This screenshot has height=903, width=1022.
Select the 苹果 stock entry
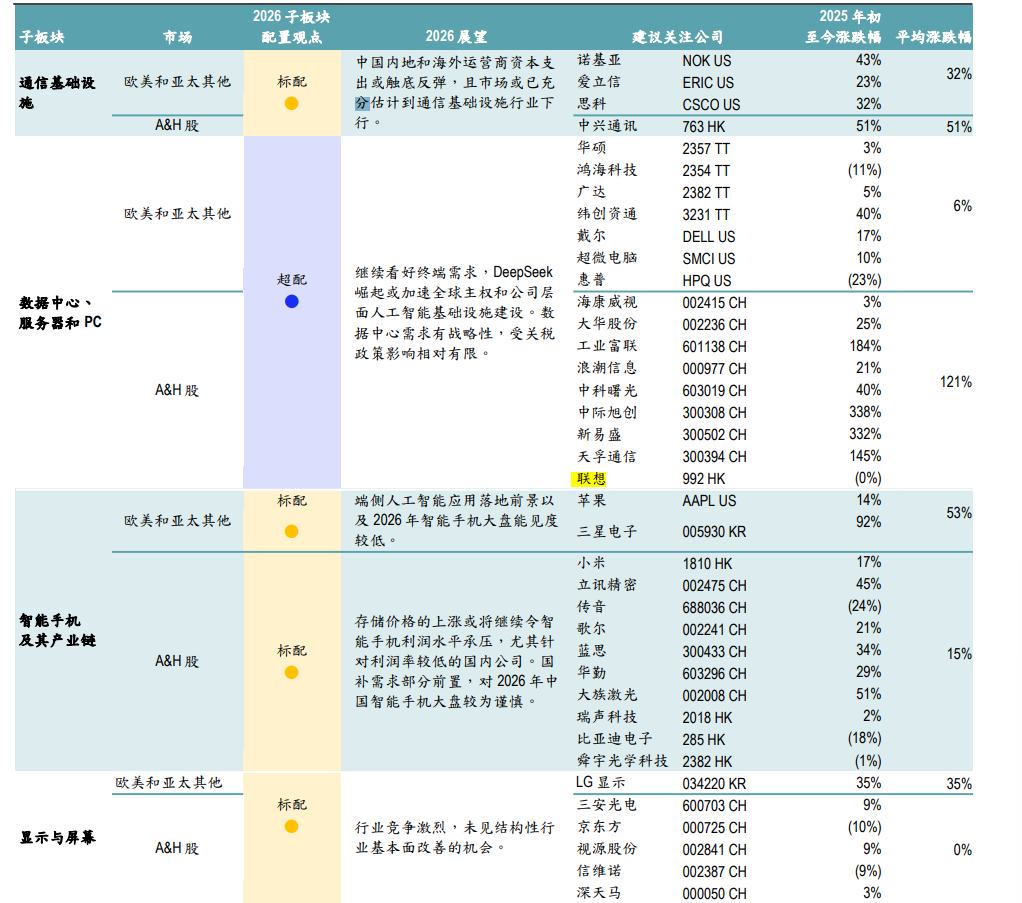[x=590, y=501]
